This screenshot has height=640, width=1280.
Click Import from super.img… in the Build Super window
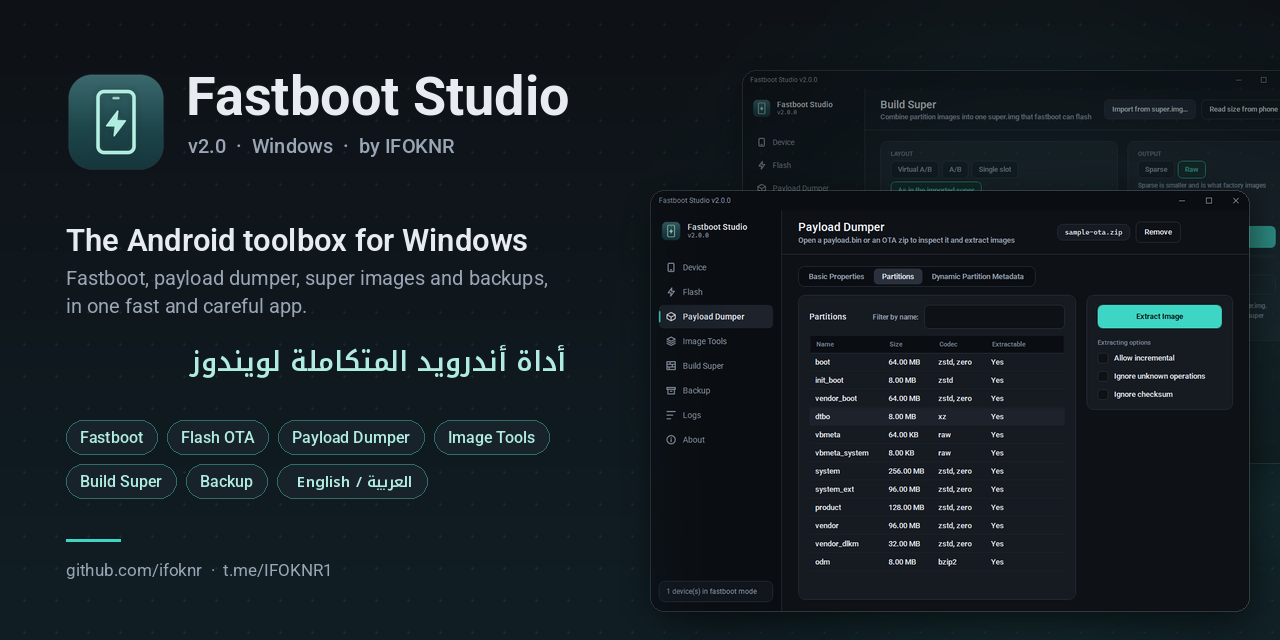pyautogui.click(x=1150, y=109)
